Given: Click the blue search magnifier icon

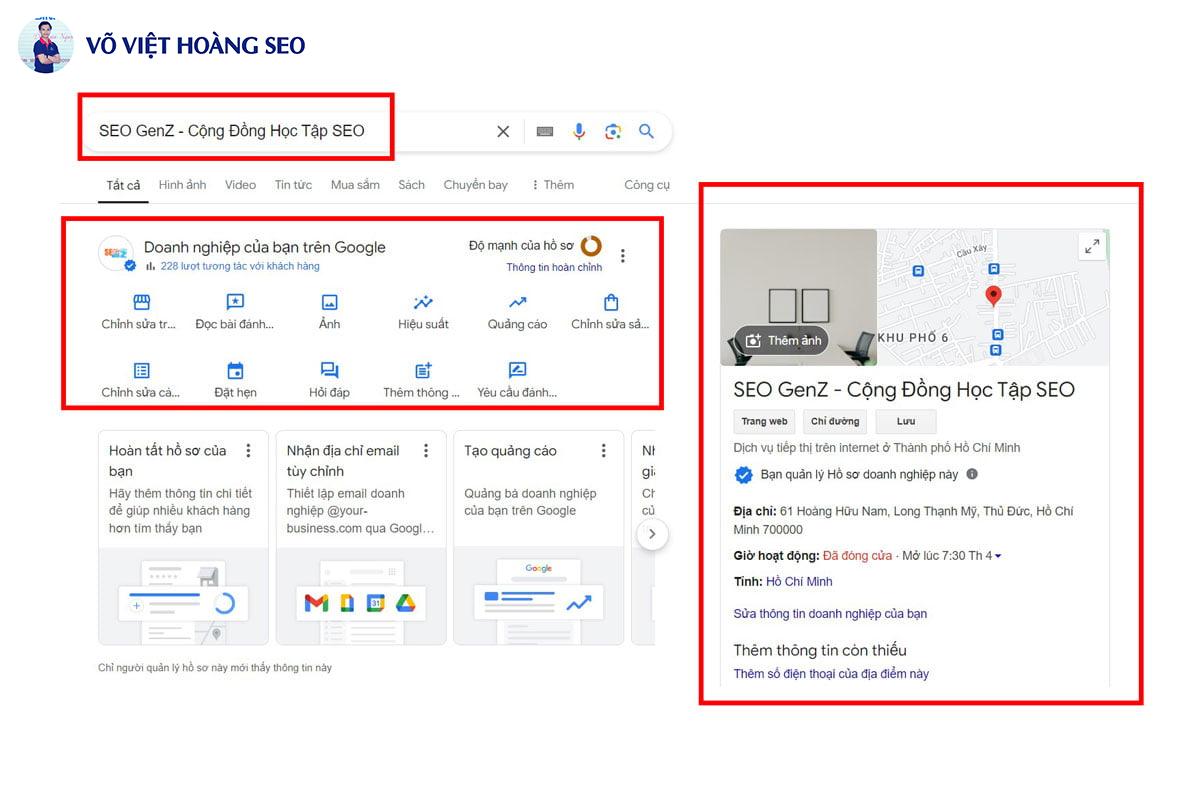Looking at the screenshot, I should coord(647,131).
